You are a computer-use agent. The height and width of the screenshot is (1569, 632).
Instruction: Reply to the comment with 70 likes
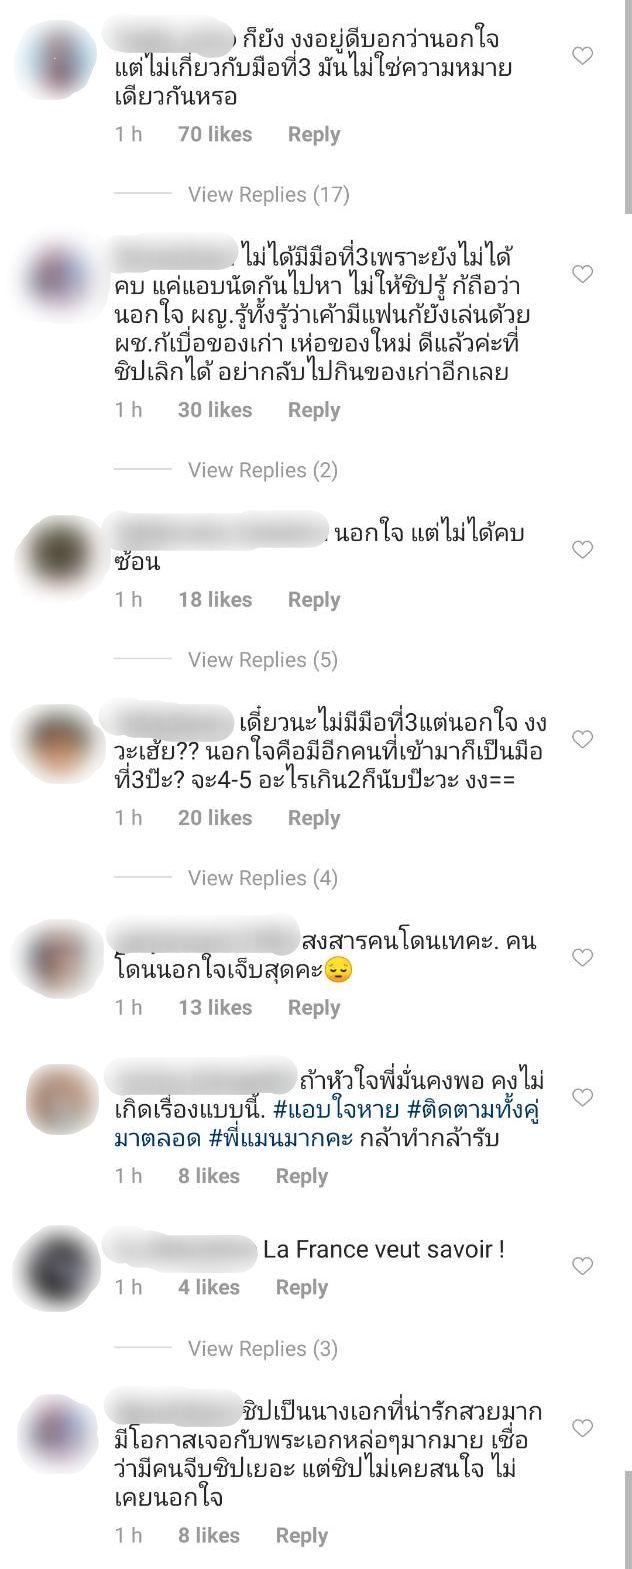314,135
